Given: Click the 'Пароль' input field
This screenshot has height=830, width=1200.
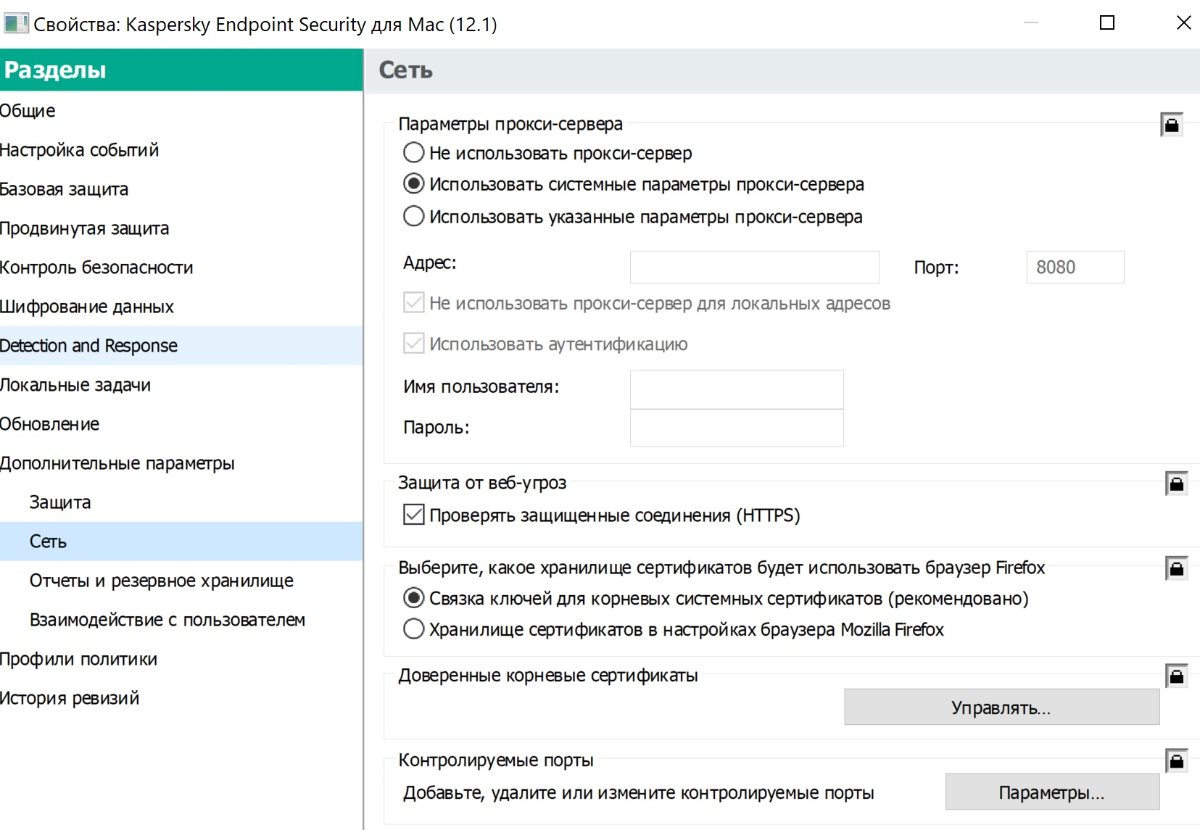Looking at the screenshot, I should point(737,427).
